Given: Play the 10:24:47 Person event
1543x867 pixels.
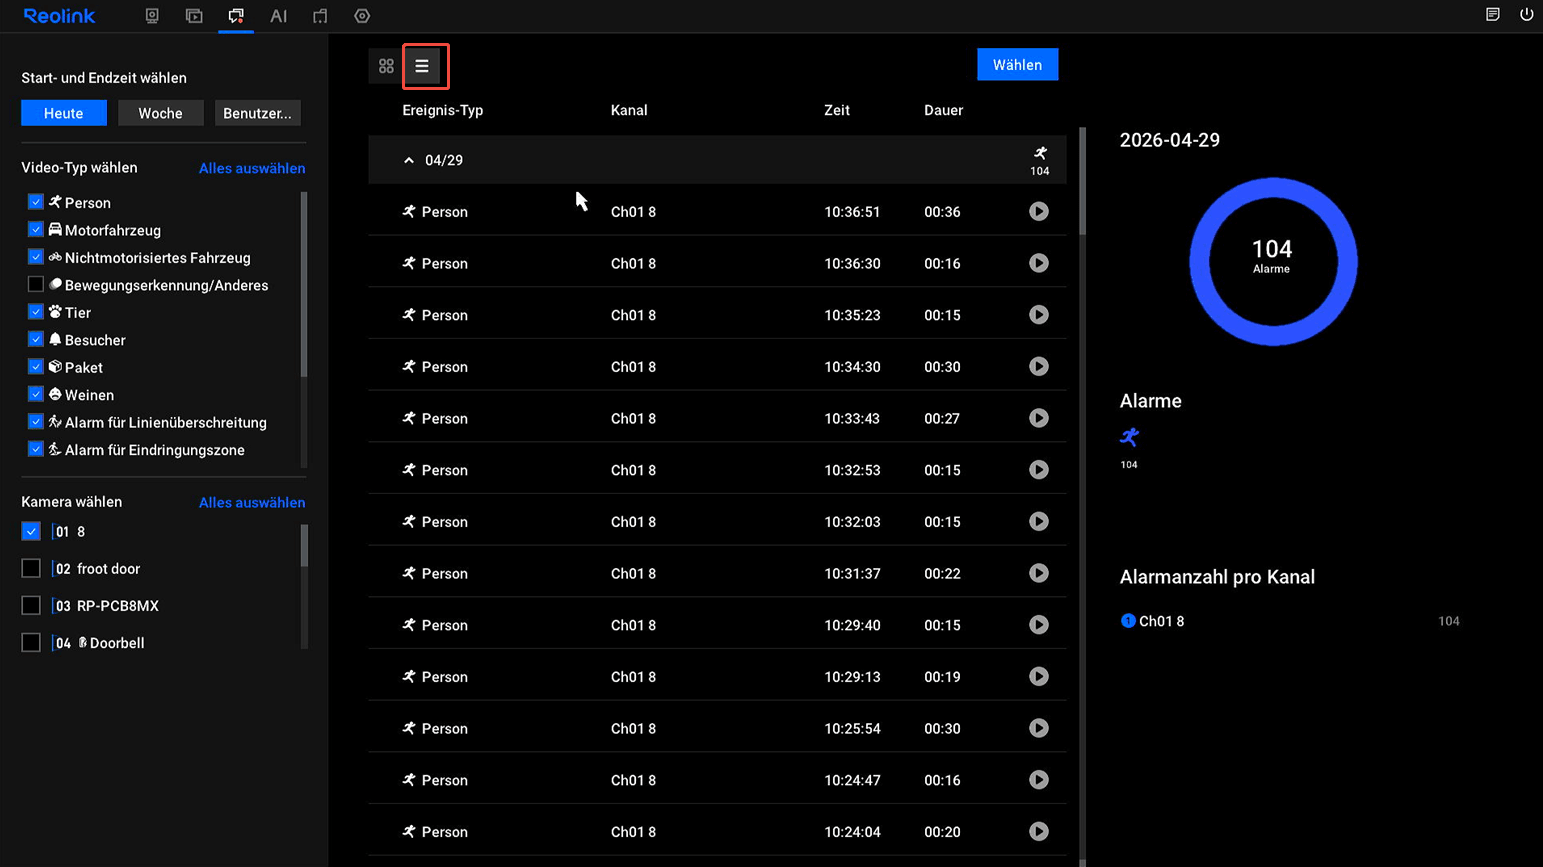Looking at the screenshot, I should [1039, 780].
